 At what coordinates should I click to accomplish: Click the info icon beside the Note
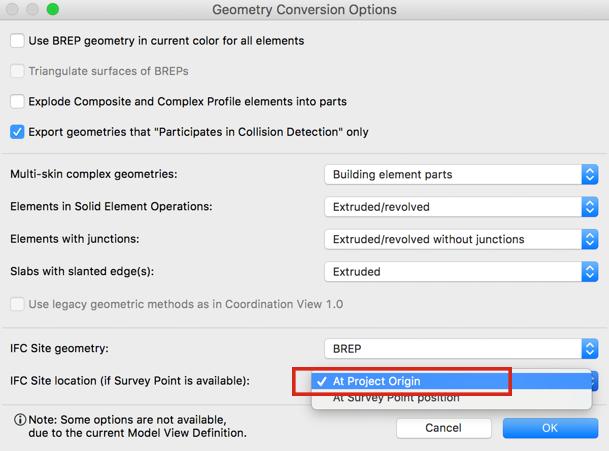pos(20,420)
